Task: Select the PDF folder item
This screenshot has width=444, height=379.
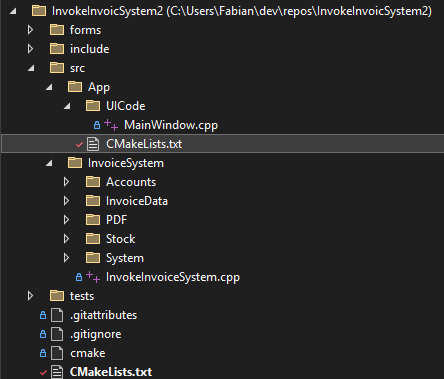Action: (116, 220)
